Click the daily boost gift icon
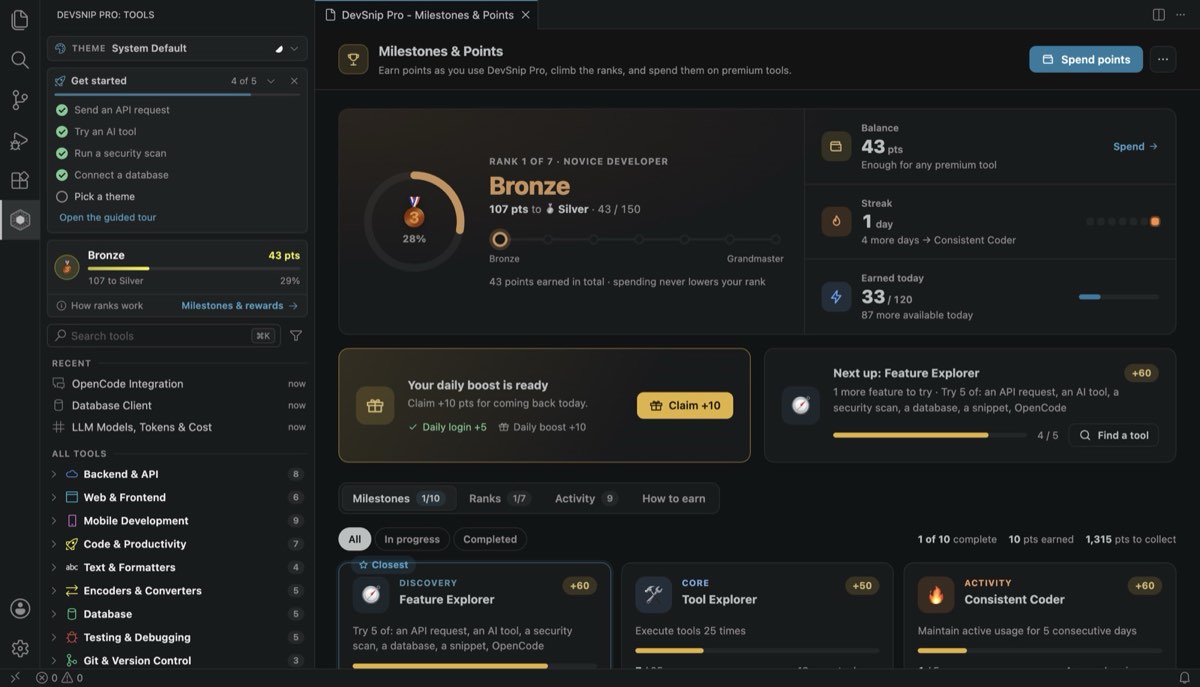Image resolution: width=1200 pixels, height=687 pixels. point(375,405)
